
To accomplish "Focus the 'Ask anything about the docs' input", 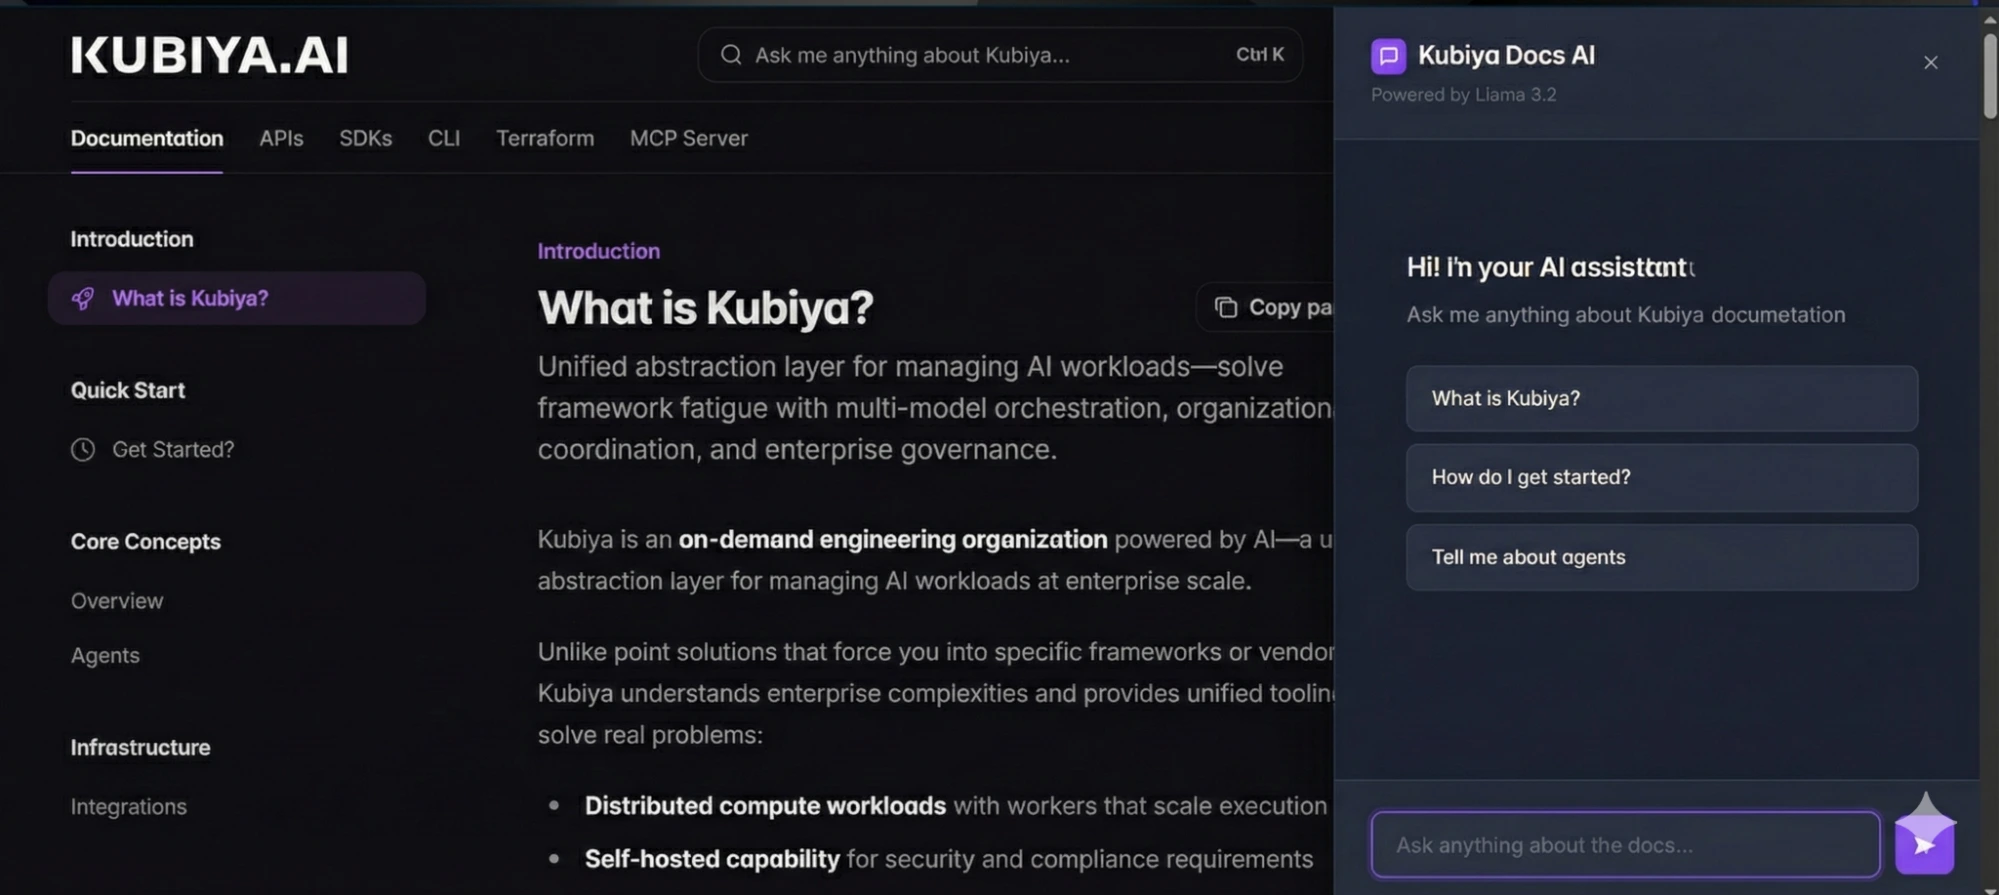I will tap(1625, 845).
